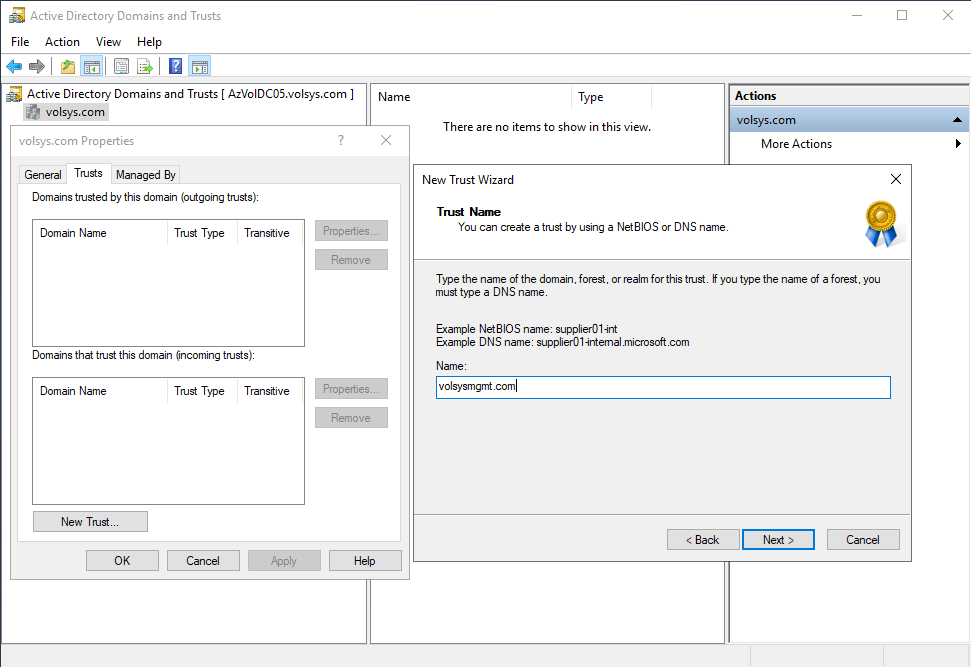This screenshot has height=667, width=971.
Task: Toggle the Show/Hide Action Pane icon
Action: [x=199, y=67]
